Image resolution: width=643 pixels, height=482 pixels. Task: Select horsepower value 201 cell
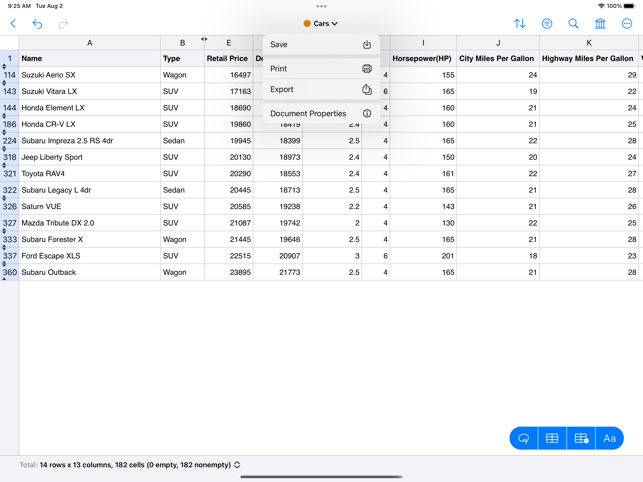coord(423,256)
